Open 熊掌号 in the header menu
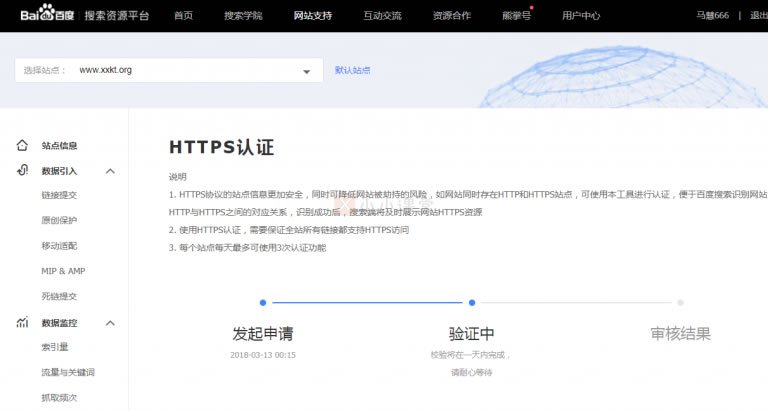This screenshot has width=768, height=411. point(516,16)
